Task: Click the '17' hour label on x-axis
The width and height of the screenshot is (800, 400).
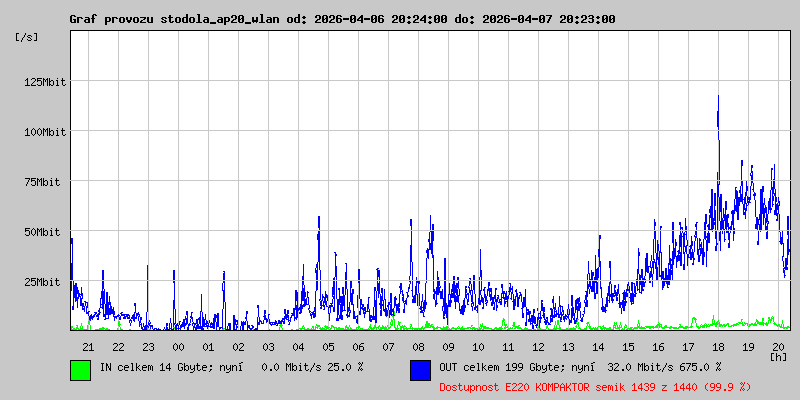Action: [x=688, y=347]
